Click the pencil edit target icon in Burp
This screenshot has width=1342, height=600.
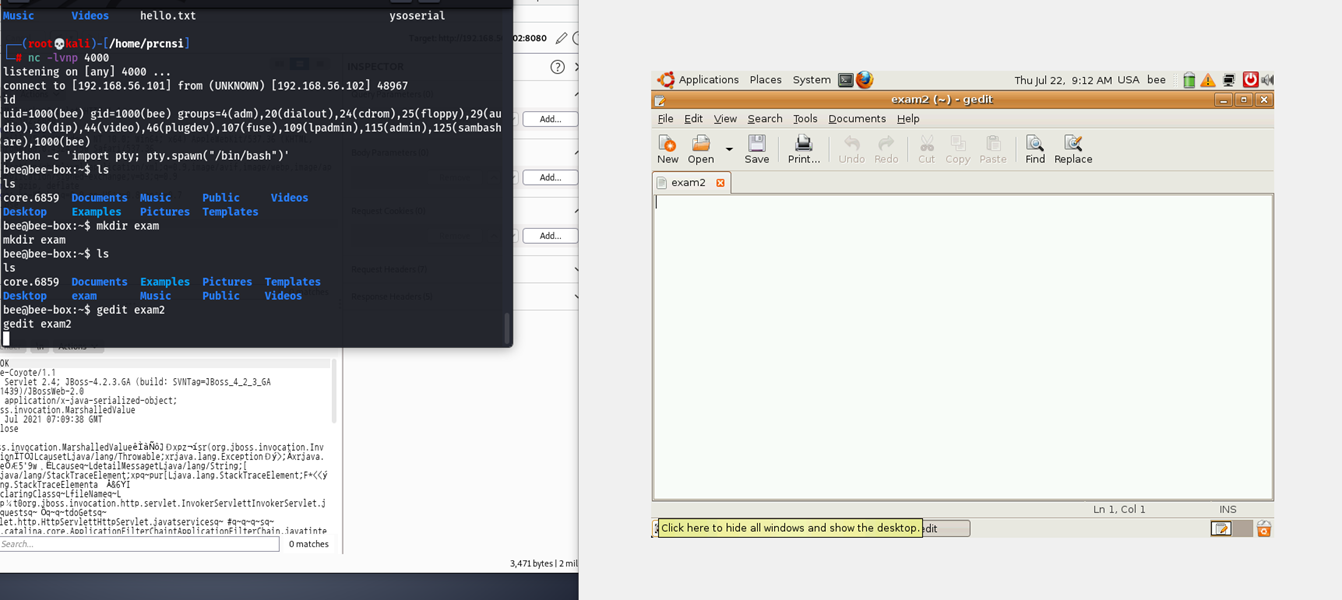click(561, 38)
